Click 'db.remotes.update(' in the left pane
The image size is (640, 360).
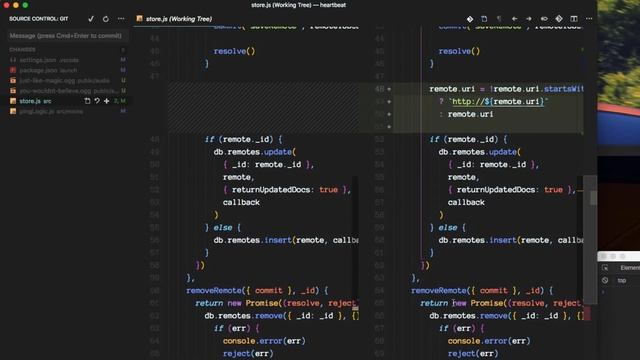(255, 152)
